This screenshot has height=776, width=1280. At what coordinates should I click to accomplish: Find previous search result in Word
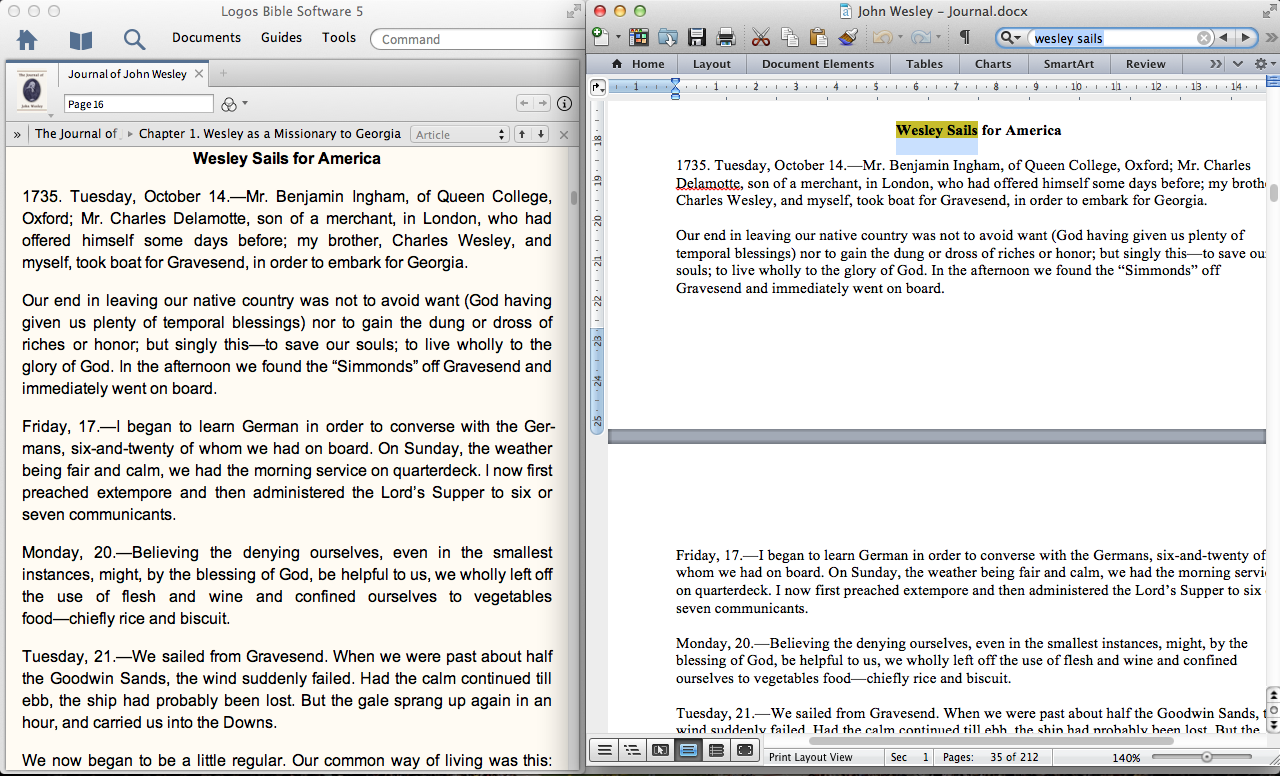click(x=1222, y=38)
